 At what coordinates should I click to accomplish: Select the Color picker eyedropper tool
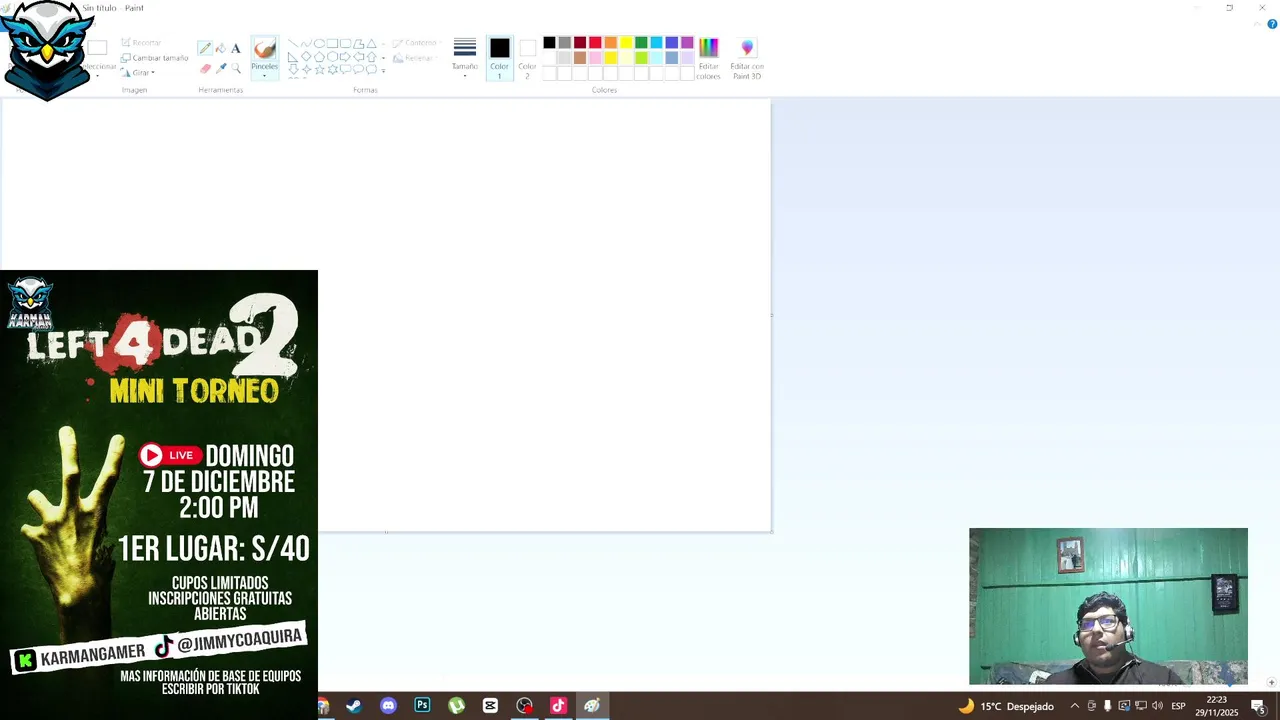pos(220,68)
